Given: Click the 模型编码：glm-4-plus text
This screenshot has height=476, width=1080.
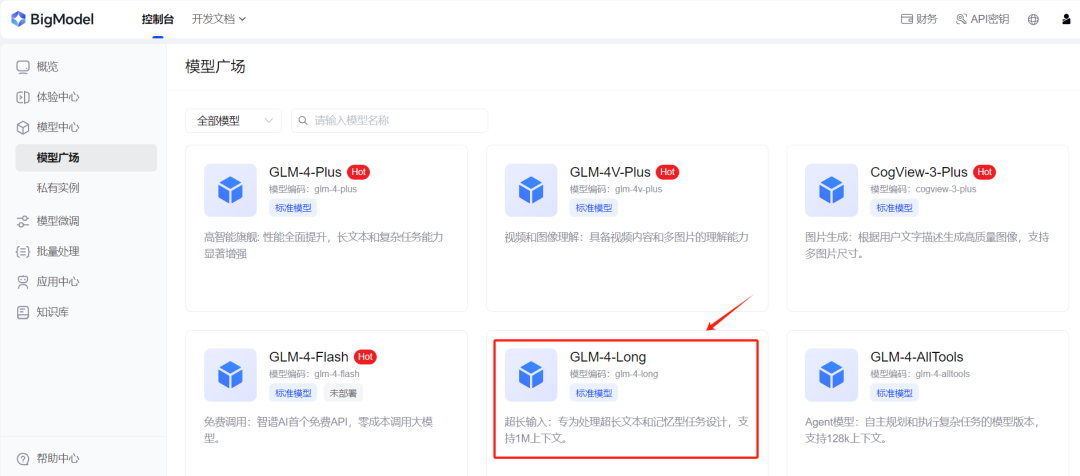Looking at the screenshot, I should (313, 189).
